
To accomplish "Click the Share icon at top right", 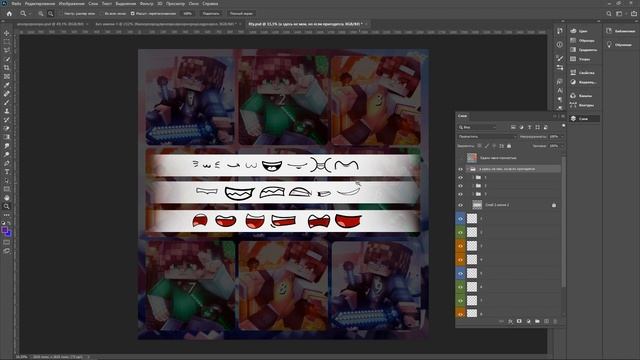I will 633,13.
